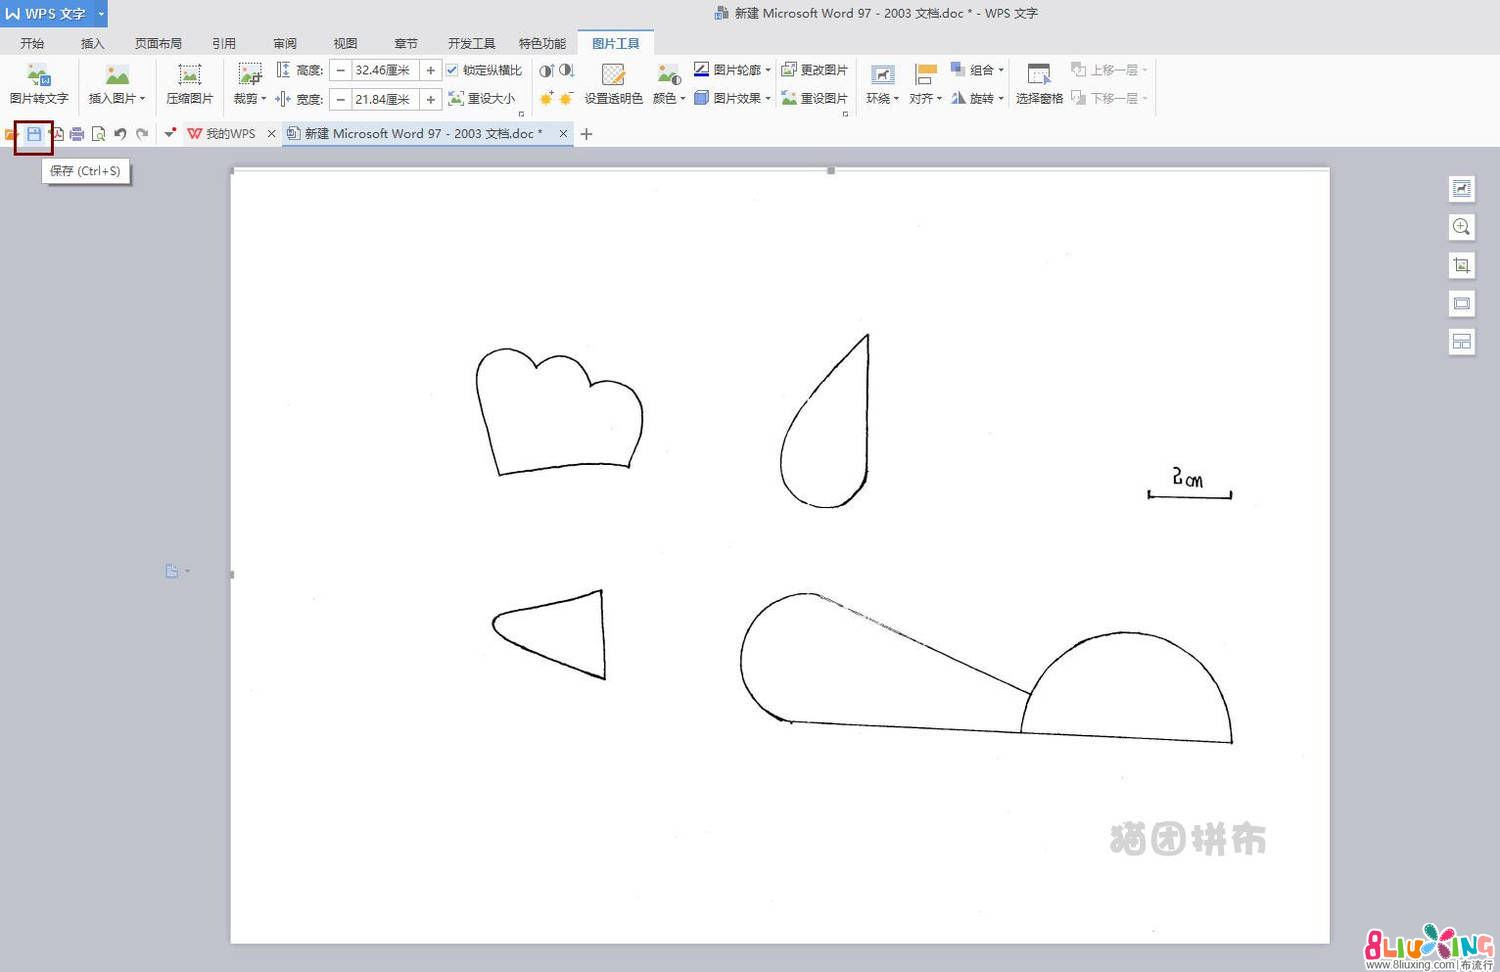Open the 章节 ribbon tab
This screenshot has height=972, width=1500.
pyautogui.click(x=406, y=43)
